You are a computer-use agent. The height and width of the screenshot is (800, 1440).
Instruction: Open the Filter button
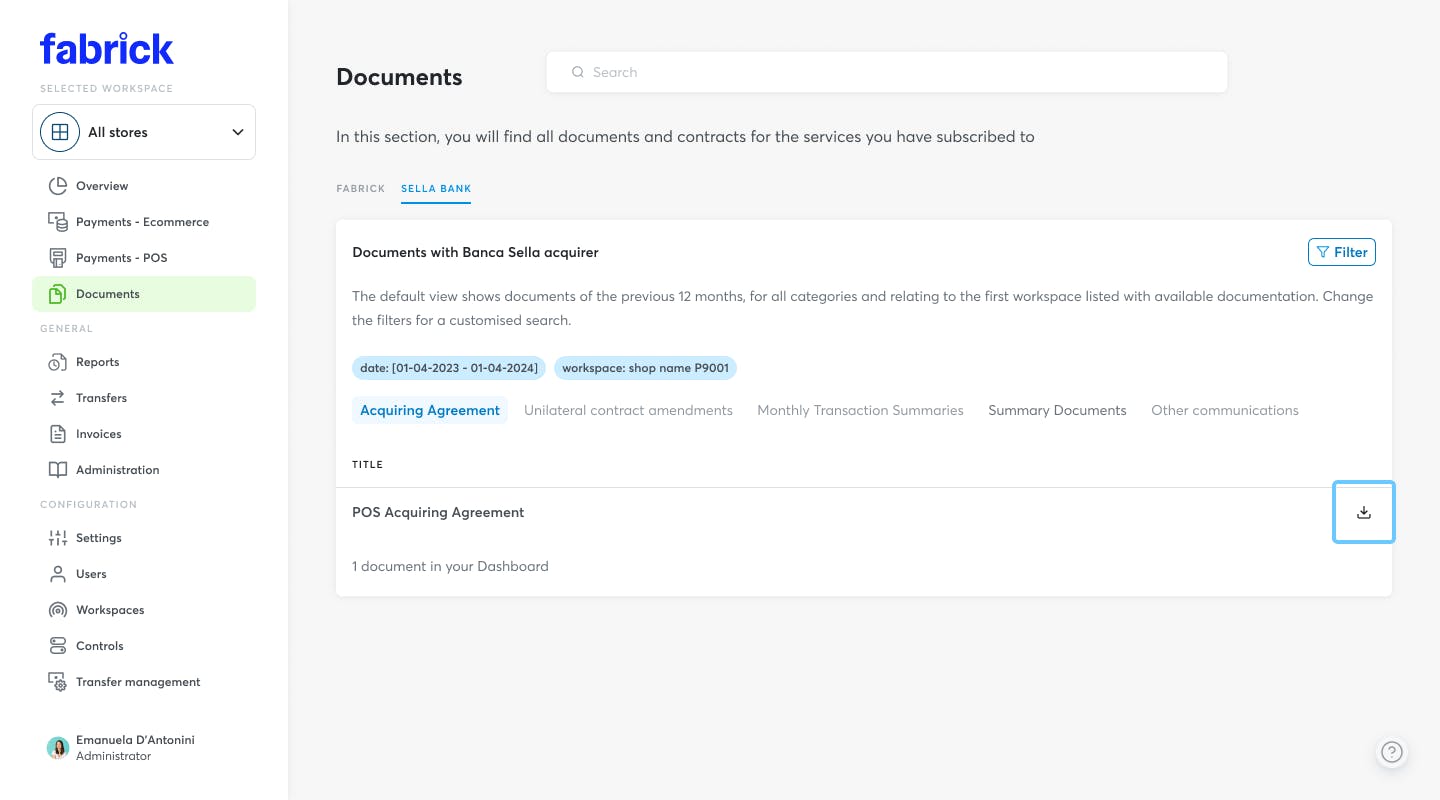click(1342, 252)
